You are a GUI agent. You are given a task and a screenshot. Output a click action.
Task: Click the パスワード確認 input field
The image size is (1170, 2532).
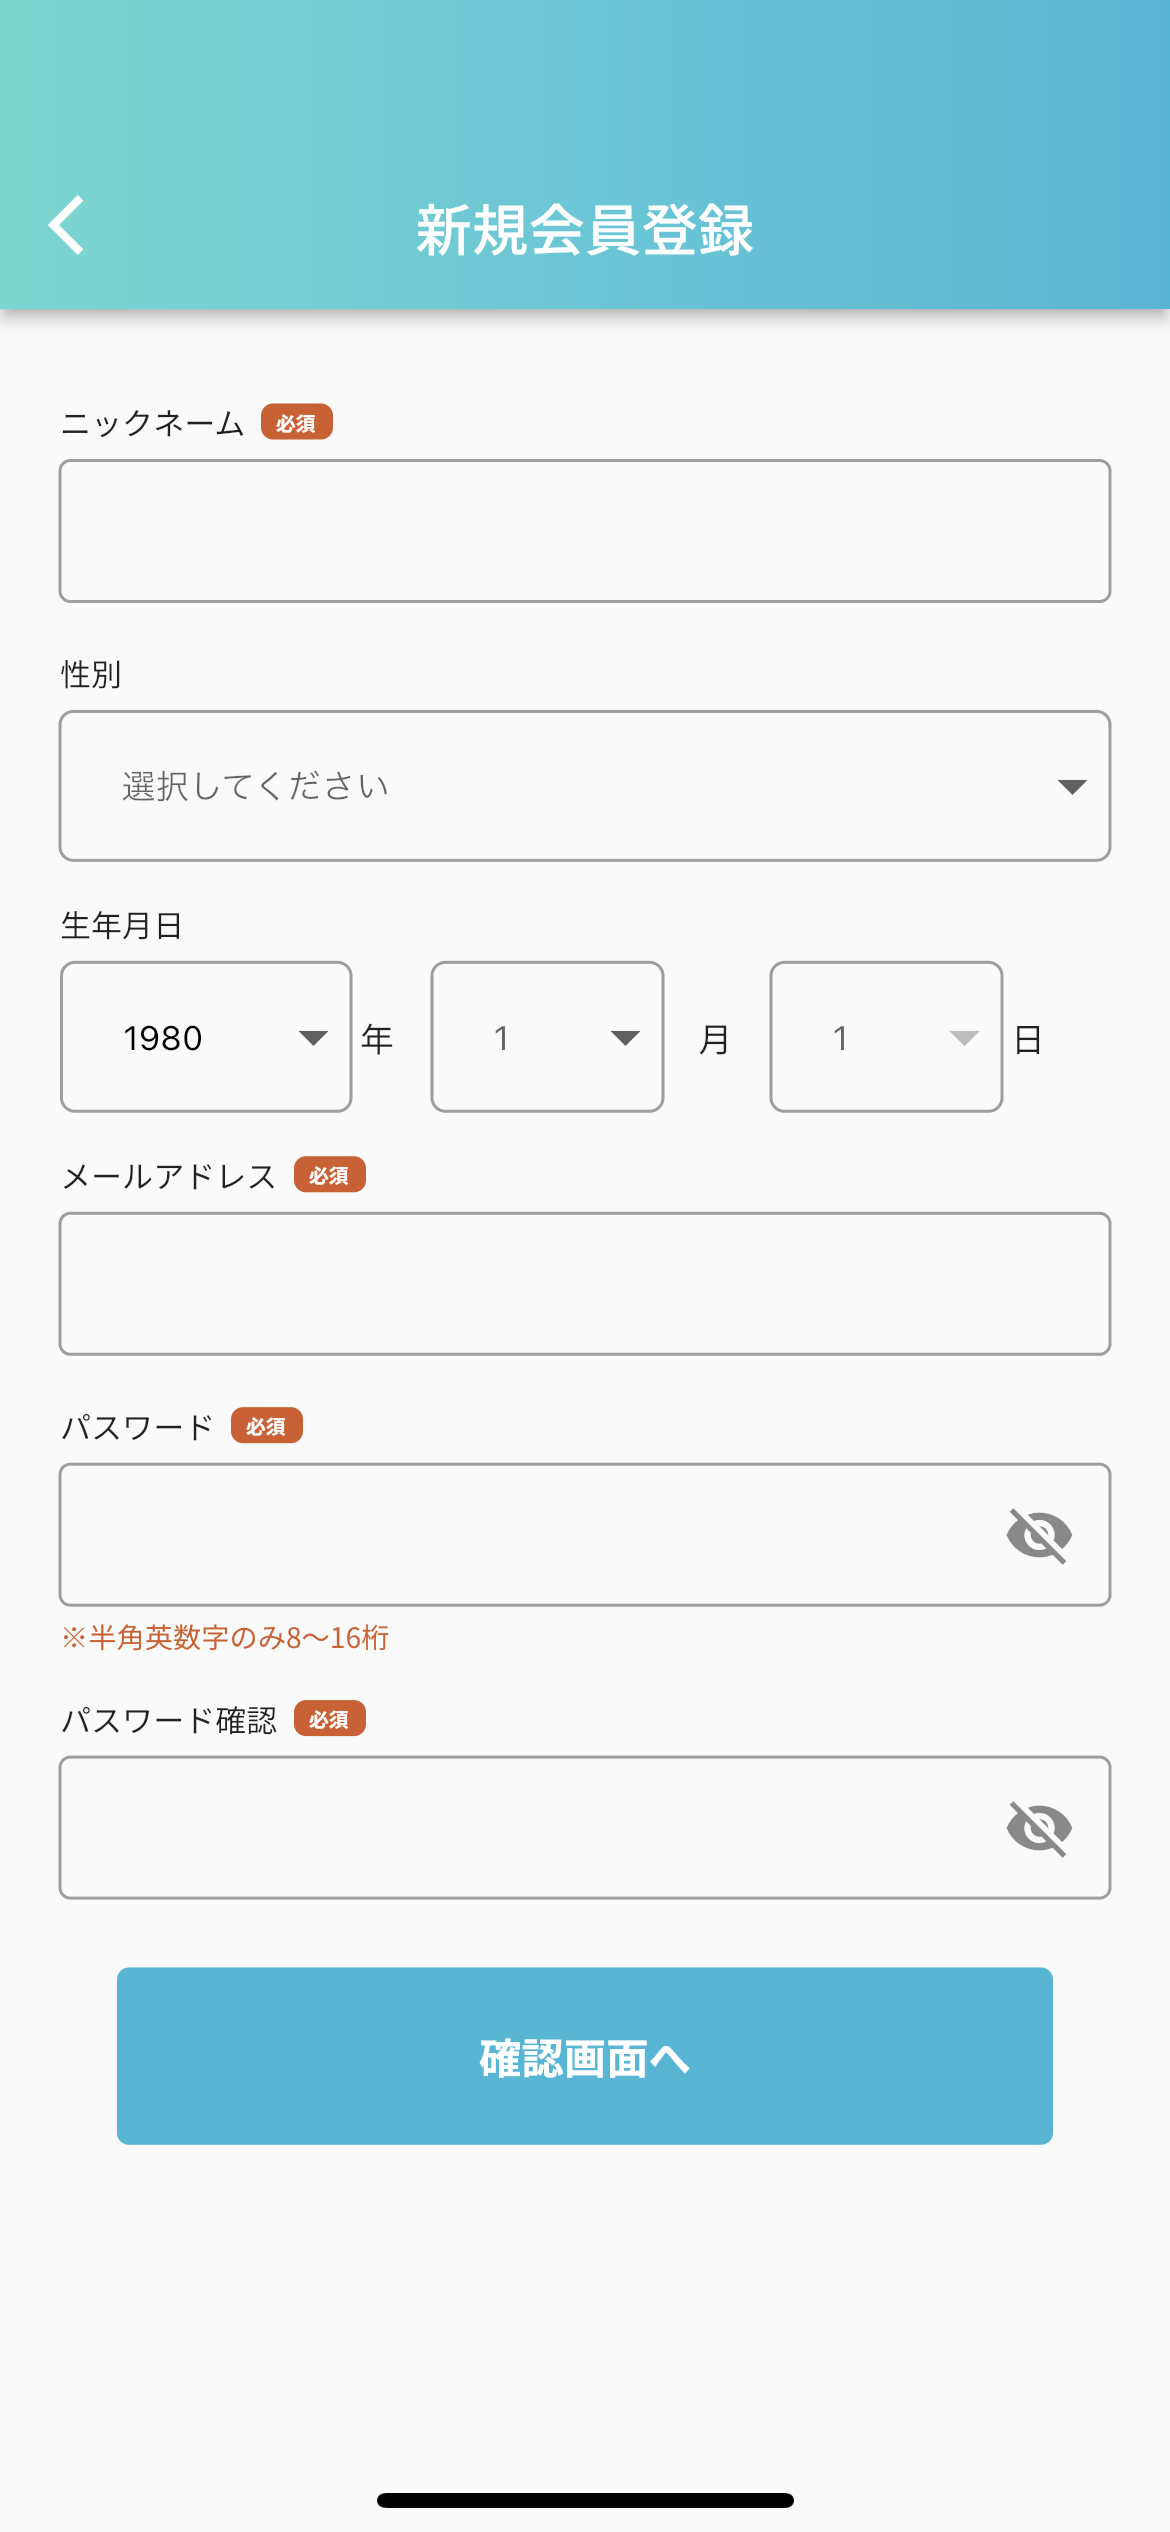pos(520,1828)
